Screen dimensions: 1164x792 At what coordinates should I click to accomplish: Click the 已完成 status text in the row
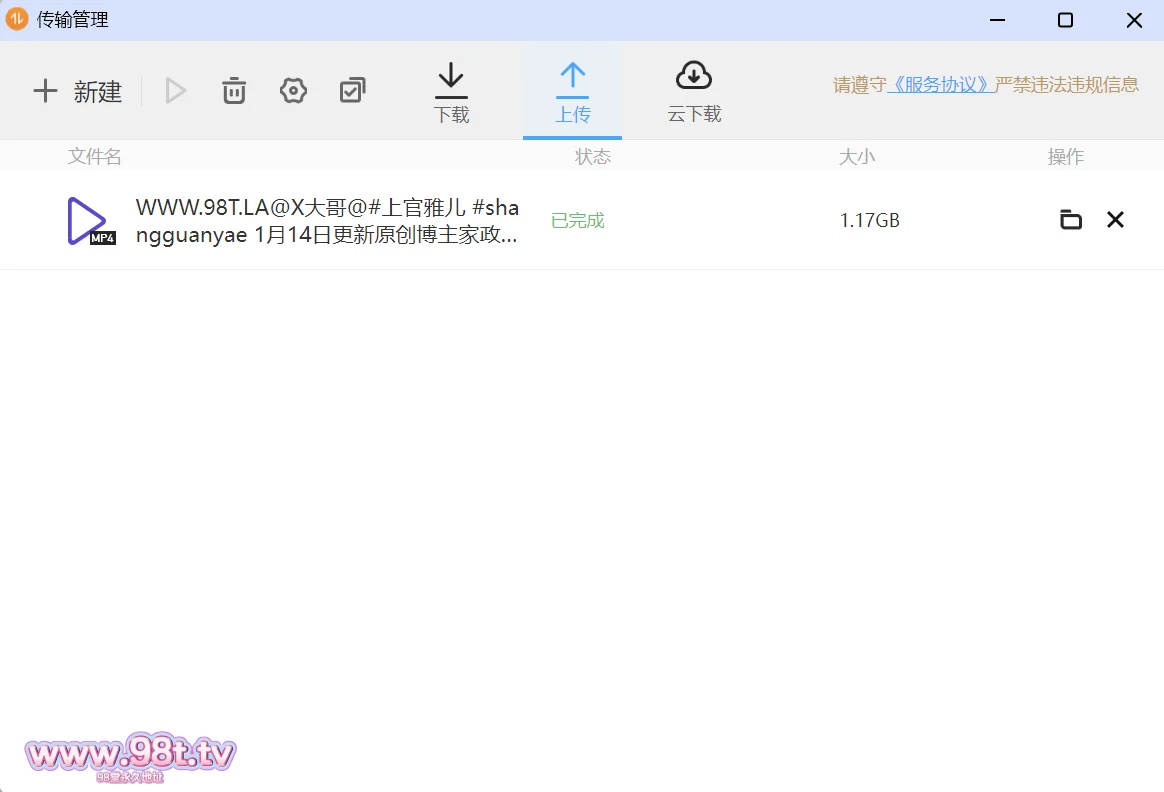coord(578,221)
